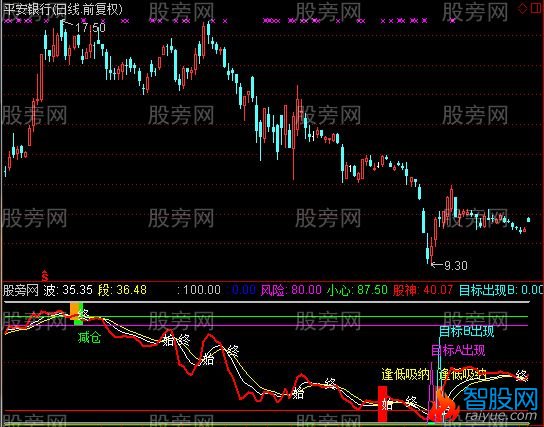This screenshot has height=427, width=544.
Task: Click the 风险: 80.00 indicator value
Action: 291,290
